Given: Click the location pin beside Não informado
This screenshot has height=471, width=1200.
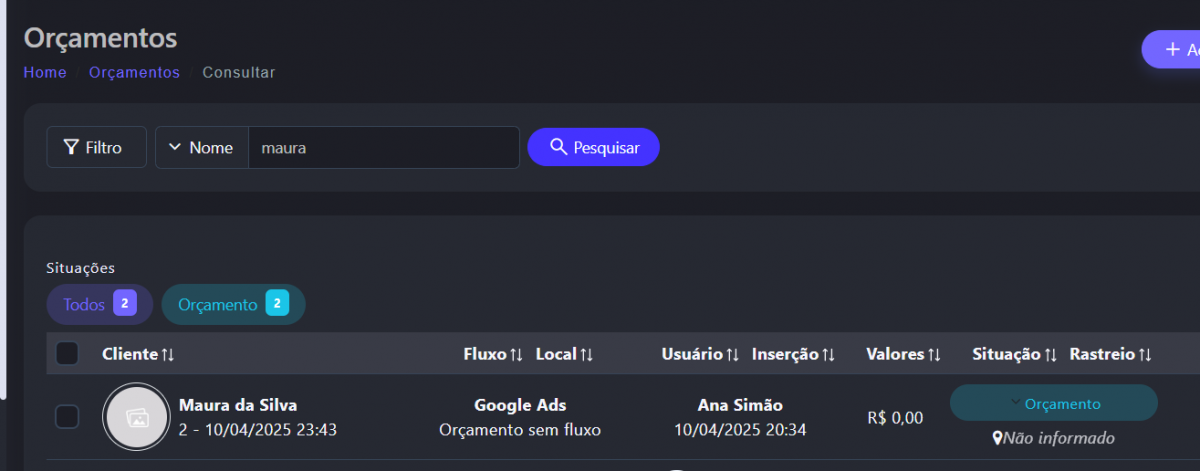Looking at the screenshot, I should tap(997, 438).
